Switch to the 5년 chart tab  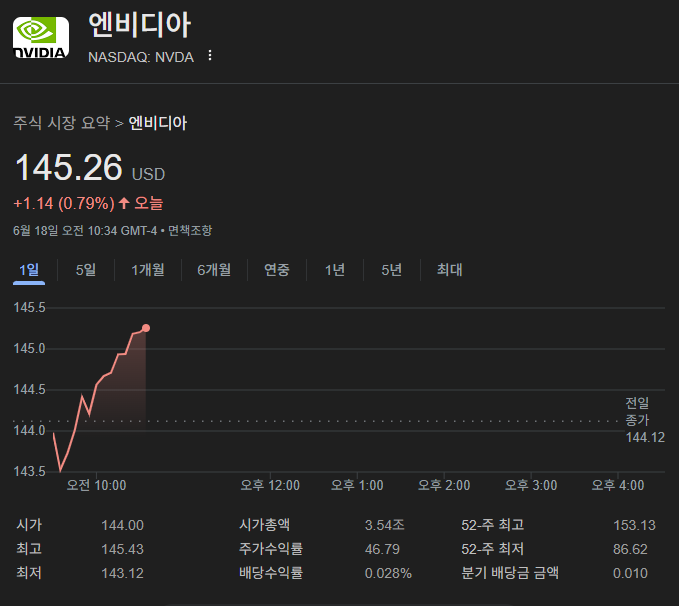[x=391, y=270]
